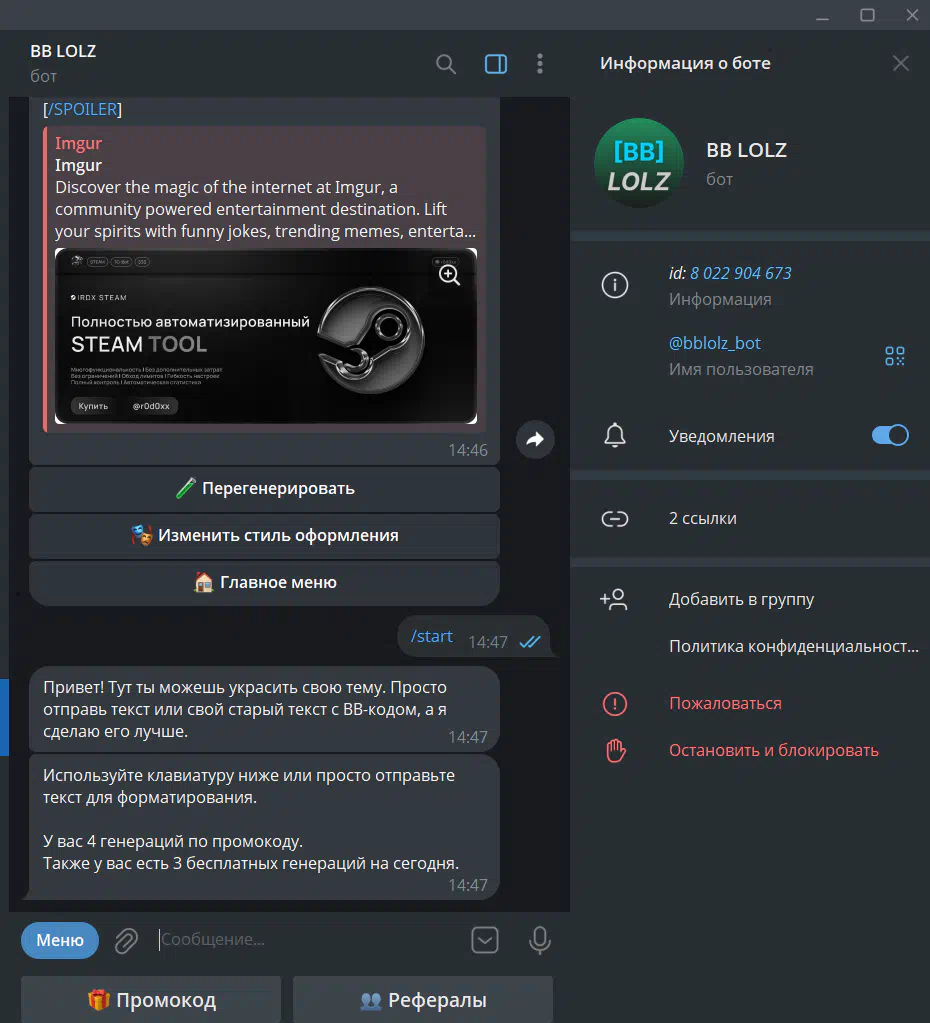The image size is (930, 1023).
Task: Show the QR code for the username
Action: pos(894,356)
